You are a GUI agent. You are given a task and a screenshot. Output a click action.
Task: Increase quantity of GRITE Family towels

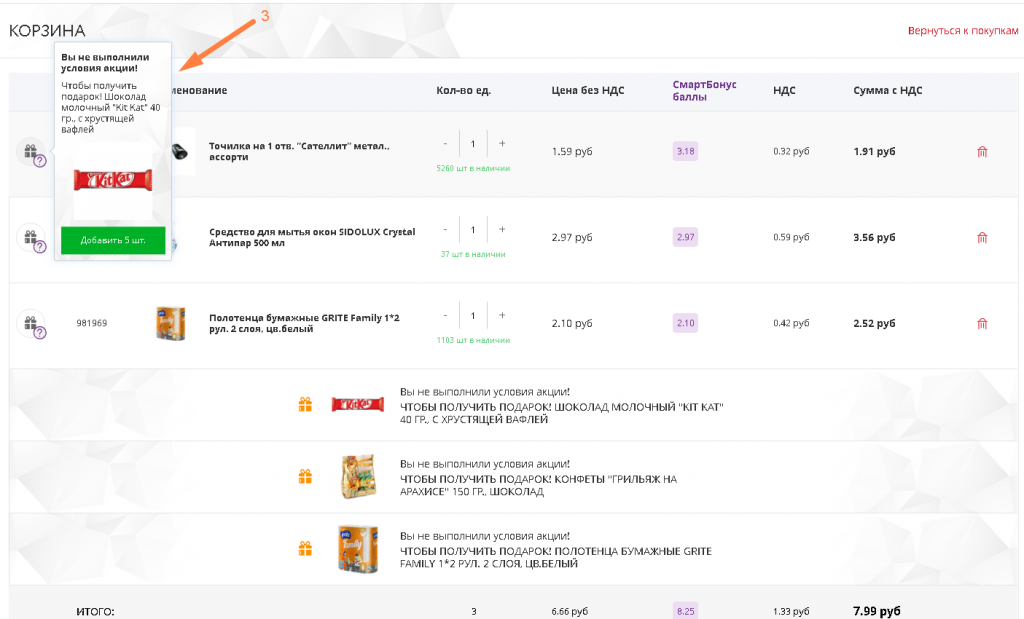[x=502, y=316]
